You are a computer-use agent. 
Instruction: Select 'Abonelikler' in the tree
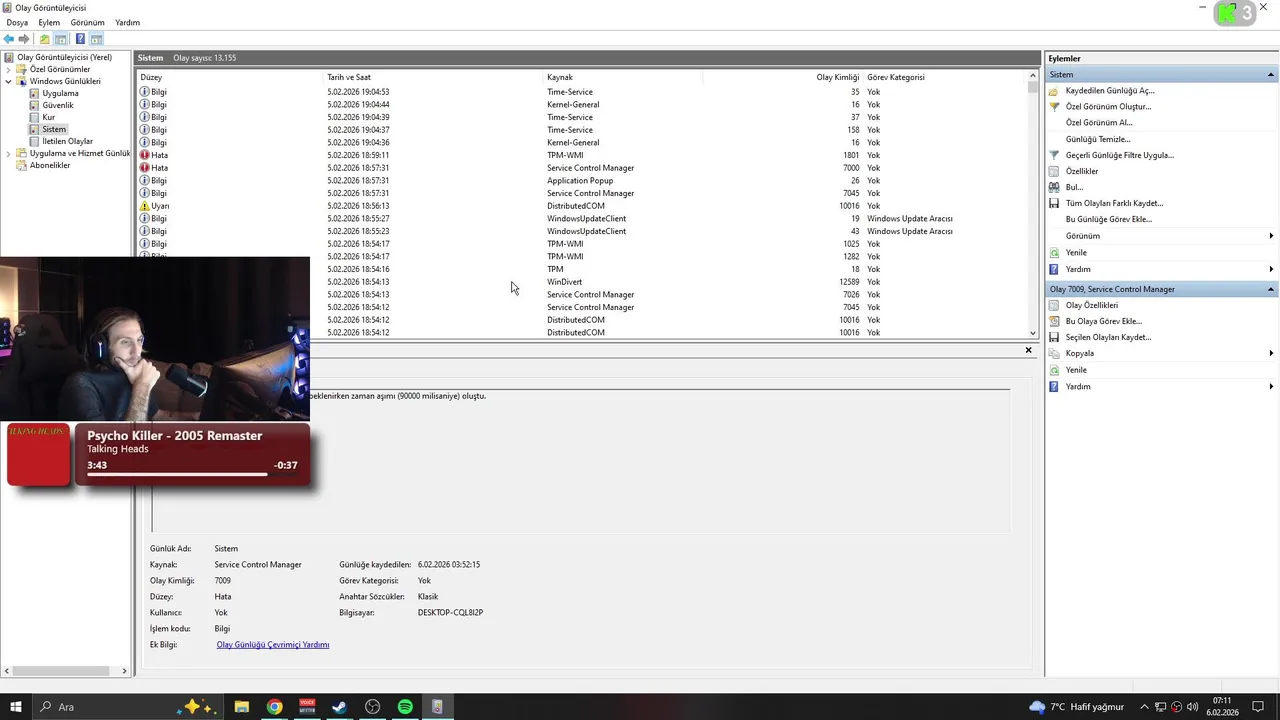pos(50,166)
